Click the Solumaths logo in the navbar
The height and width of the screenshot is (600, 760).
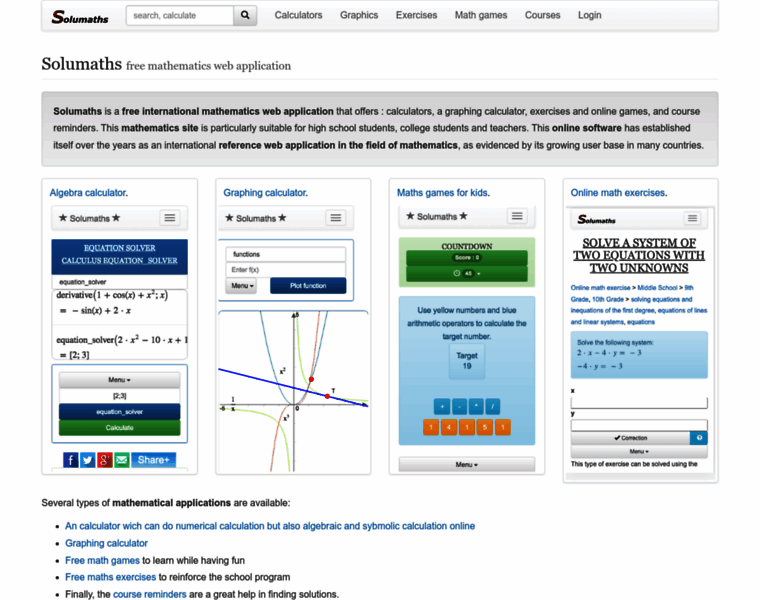80,17
